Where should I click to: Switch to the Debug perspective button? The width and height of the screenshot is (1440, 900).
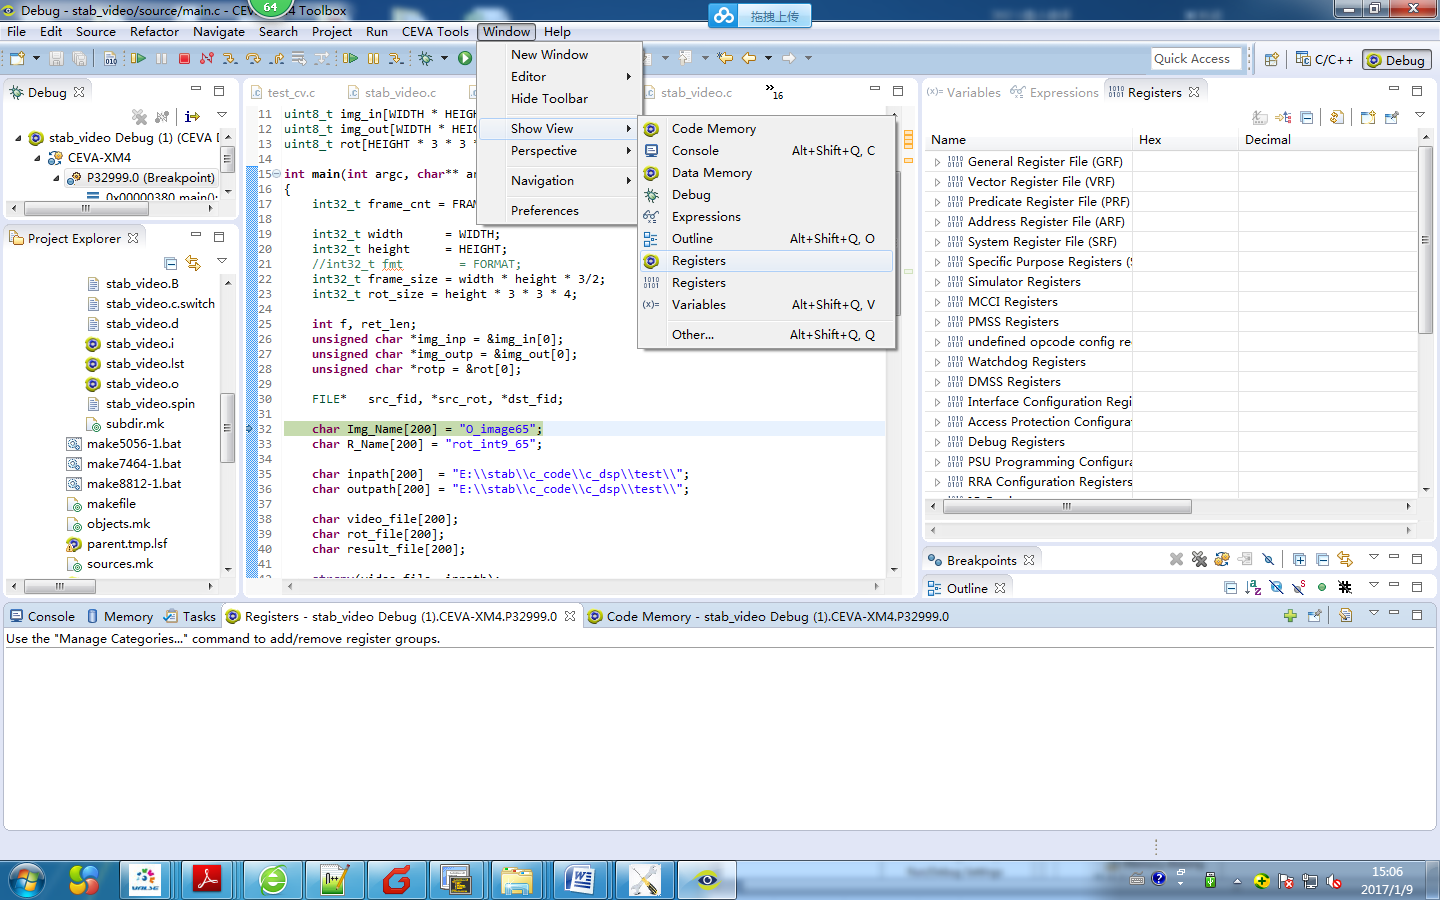(1395, 60)
